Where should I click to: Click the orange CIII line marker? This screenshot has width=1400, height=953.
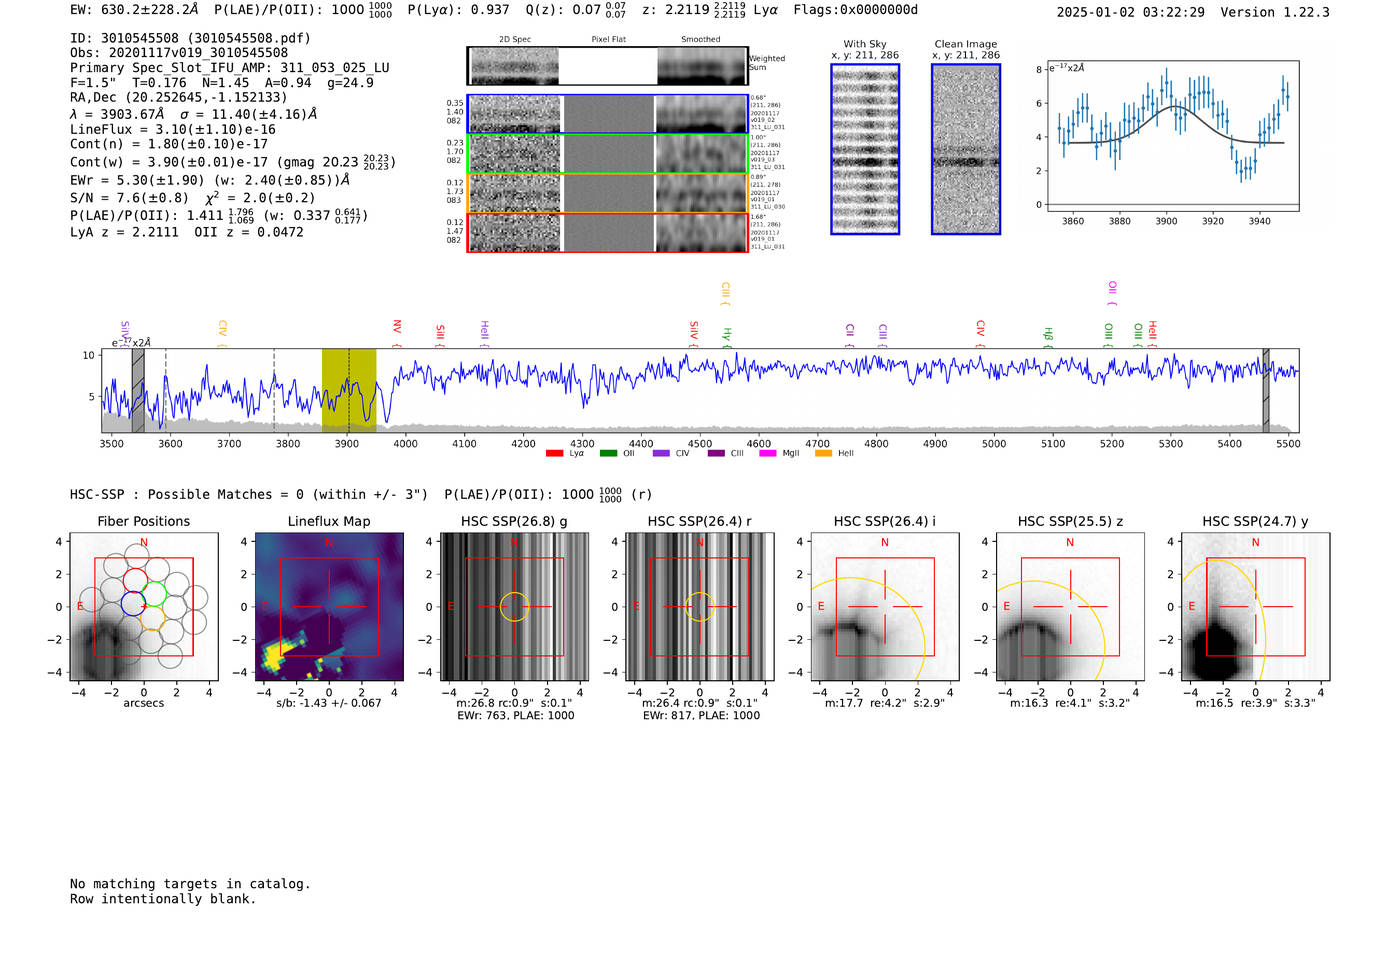coord(725,294)
